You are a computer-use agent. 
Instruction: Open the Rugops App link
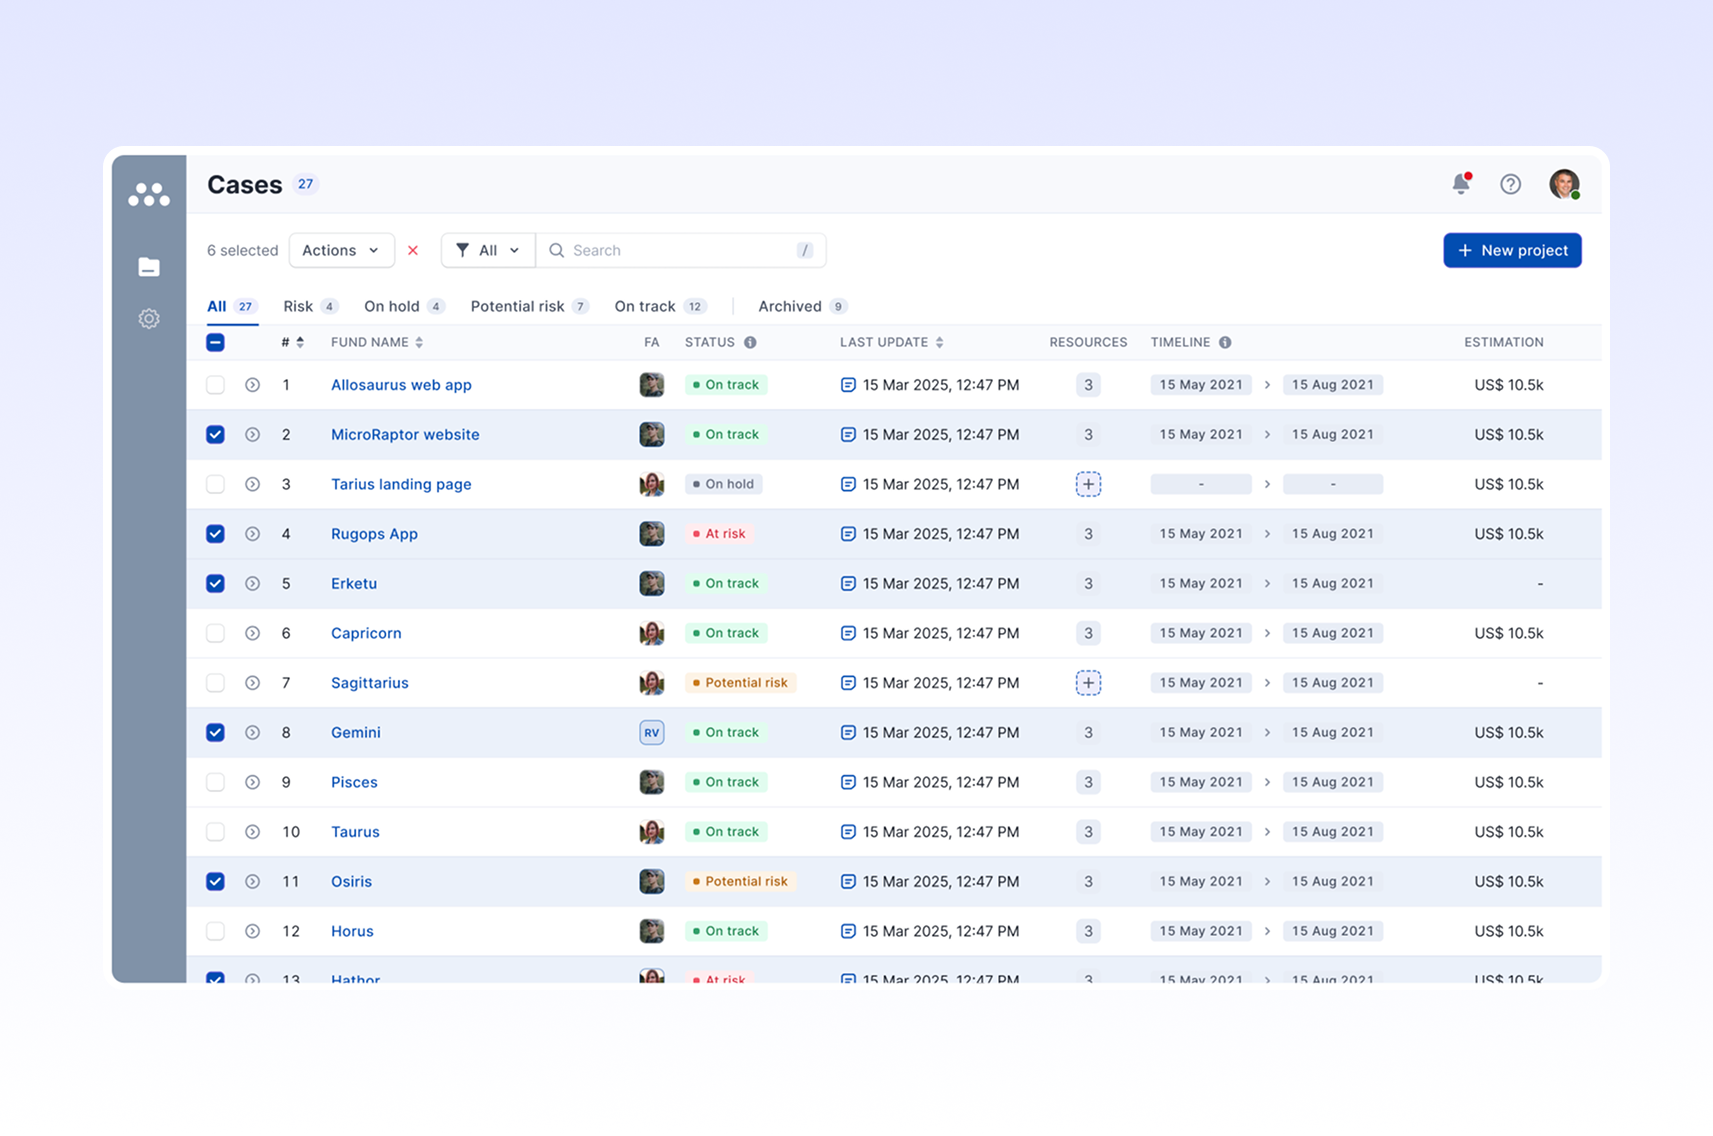click(x=374, y=534)
